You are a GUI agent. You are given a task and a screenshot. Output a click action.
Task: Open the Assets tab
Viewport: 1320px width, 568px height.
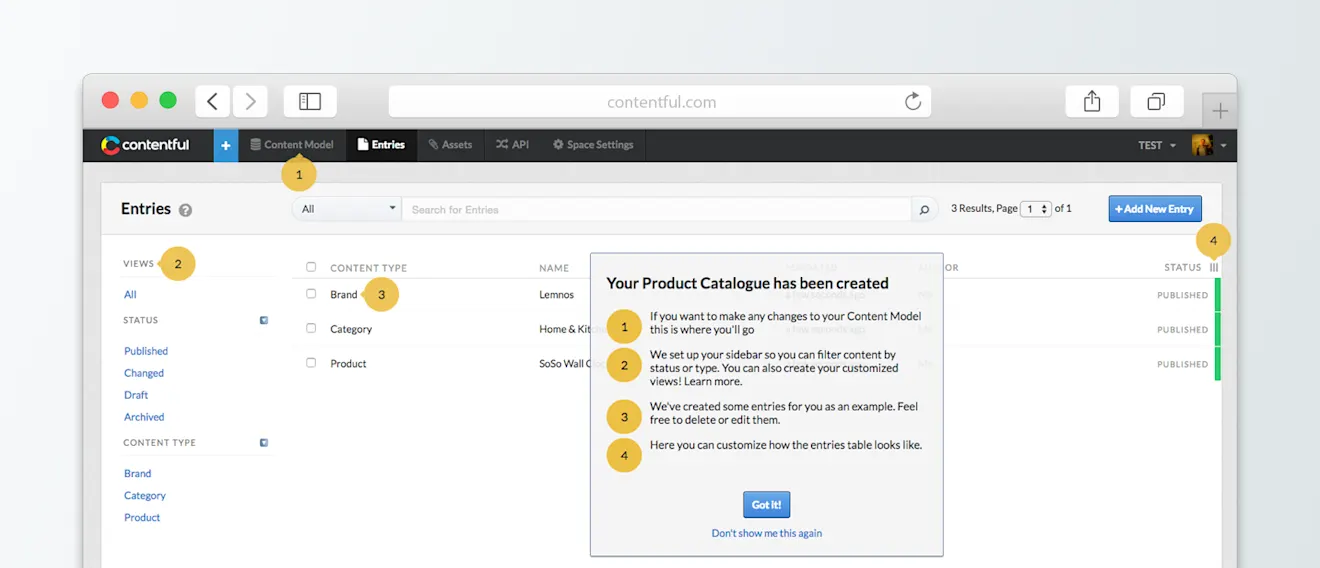[450, 145]
